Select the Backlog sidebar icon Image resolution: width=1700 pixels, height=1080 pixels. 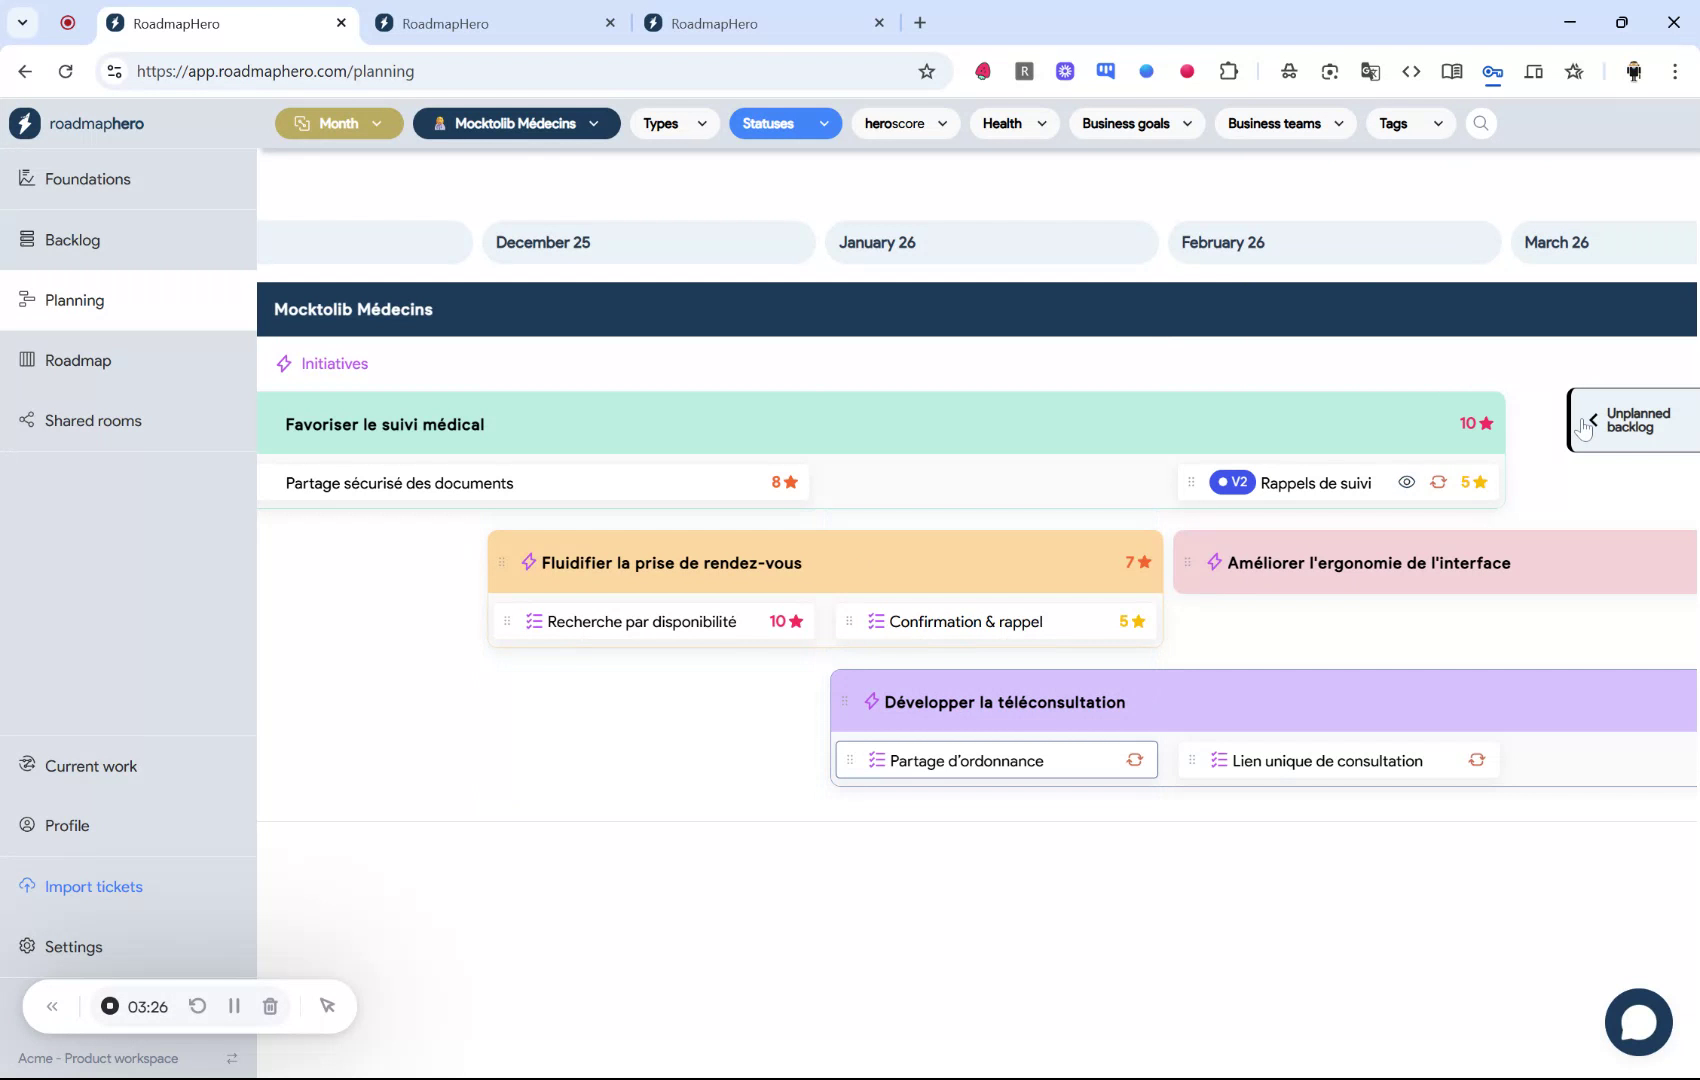click(26, 238)
